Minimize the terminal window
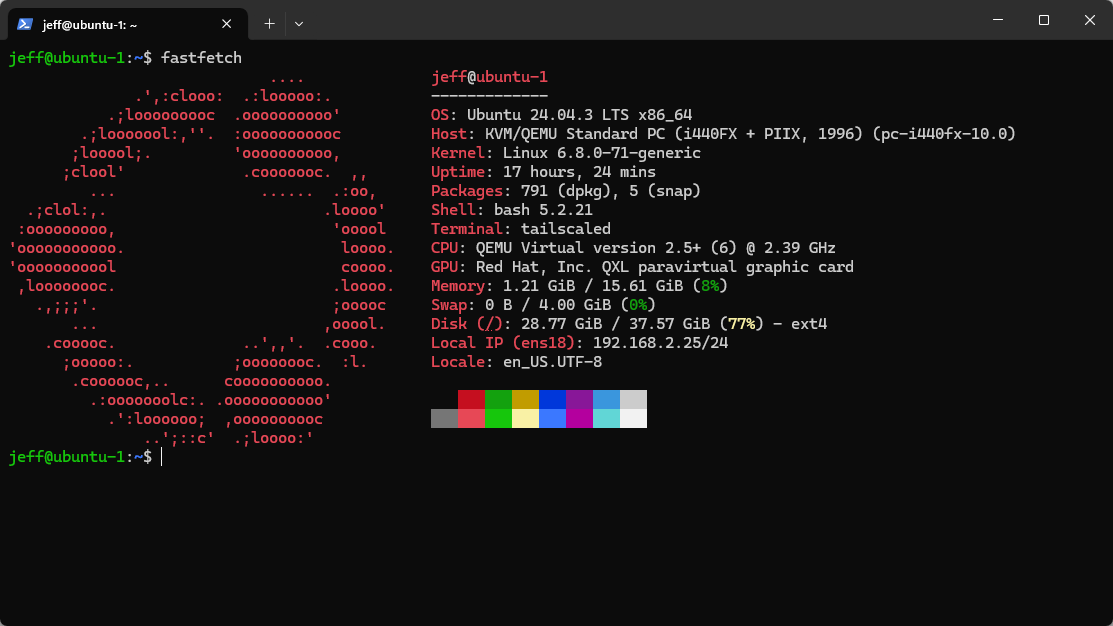The image size is (1113, 626). coord(998,20)
